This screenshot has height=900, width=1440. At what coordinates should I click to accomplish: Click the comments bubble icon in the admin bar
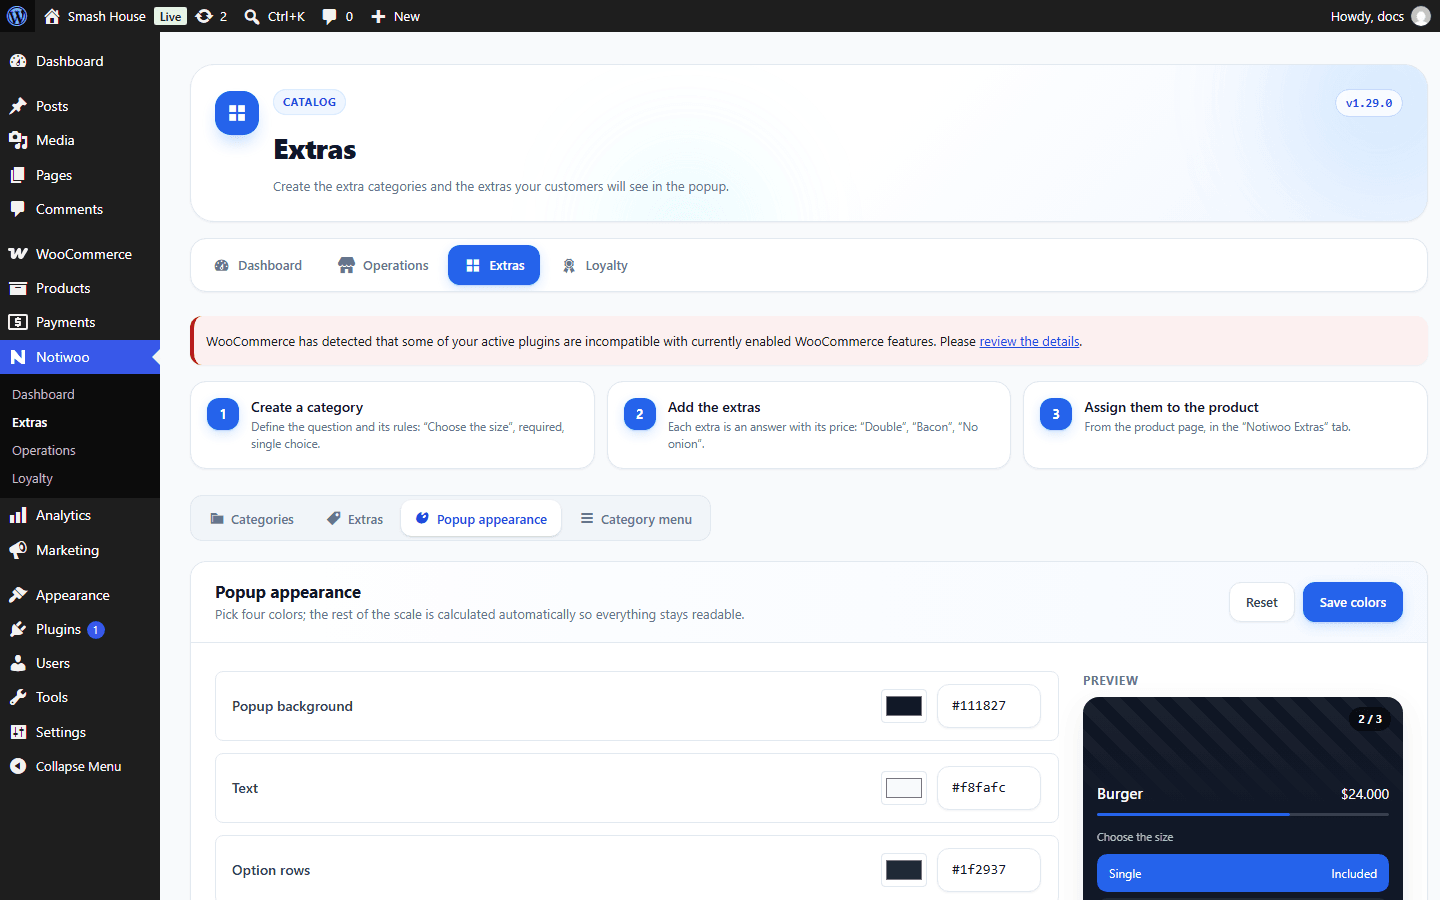coord(329,16)
